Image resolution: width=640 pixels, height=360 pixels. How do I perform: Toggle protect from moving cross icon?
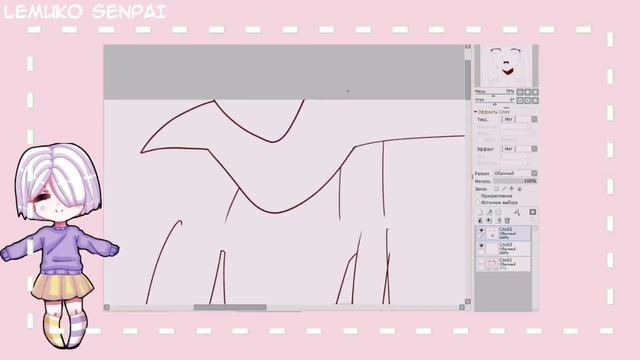tap(512, 189)
